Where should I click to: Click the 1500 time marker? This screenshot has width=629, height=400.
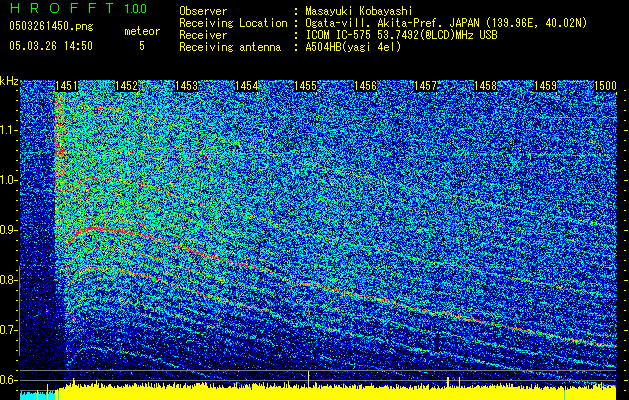[605, 86]
